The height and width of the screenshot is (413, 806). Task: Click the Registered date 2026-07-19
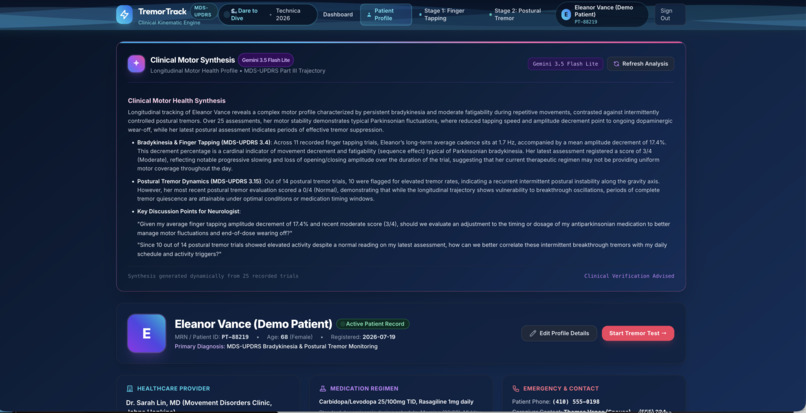tap(379, 337)
